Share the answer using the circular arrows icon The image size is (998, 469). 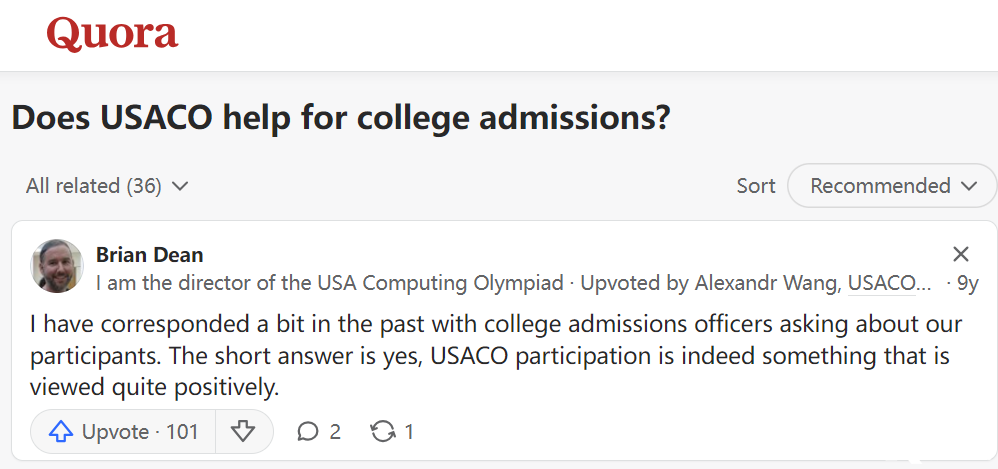[x=383, y=432]
